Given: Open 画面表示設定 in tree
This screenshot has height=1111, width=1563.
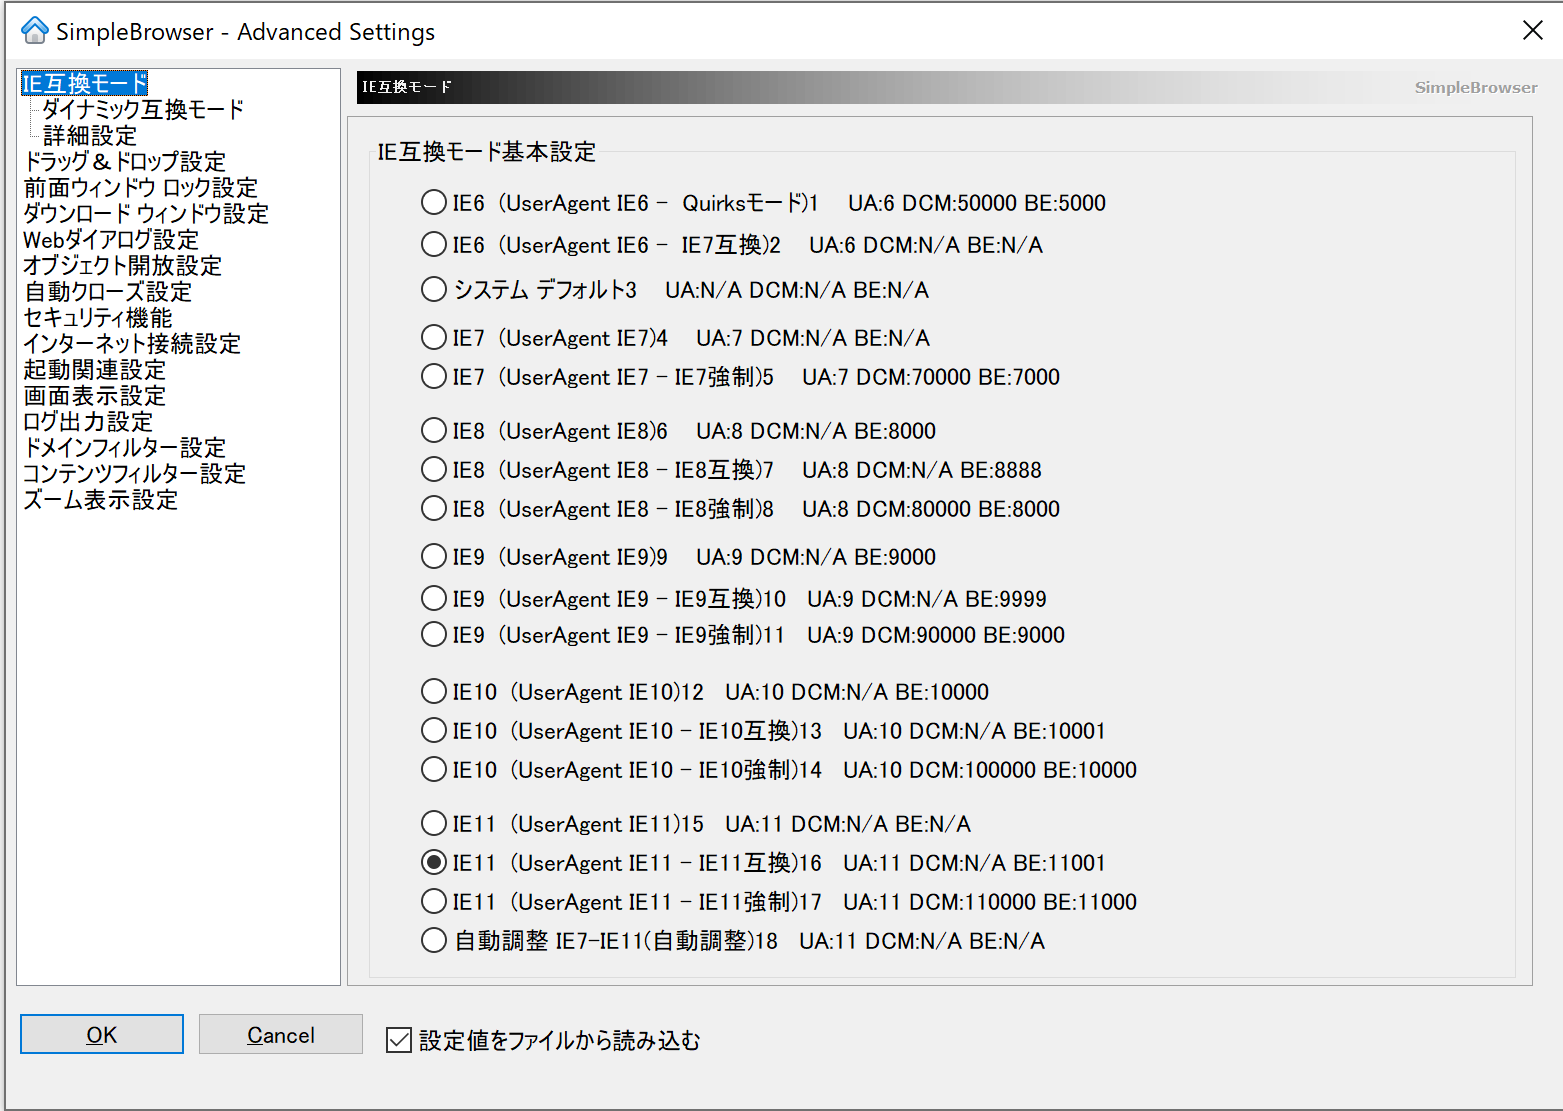Looking at the screenshot, I should (95, 396).
